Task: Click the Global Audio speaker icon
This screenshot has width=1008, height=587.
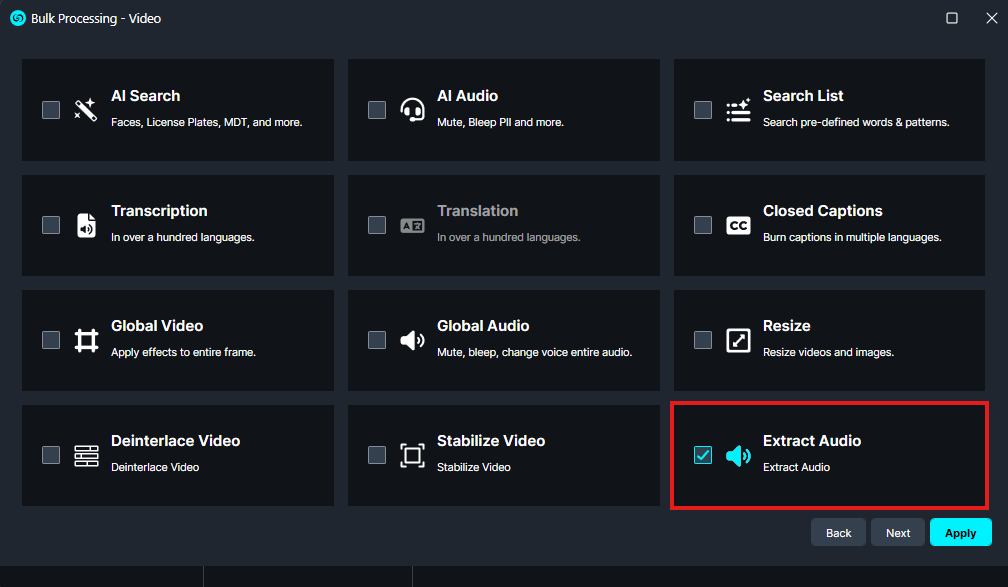Action: 412,340
